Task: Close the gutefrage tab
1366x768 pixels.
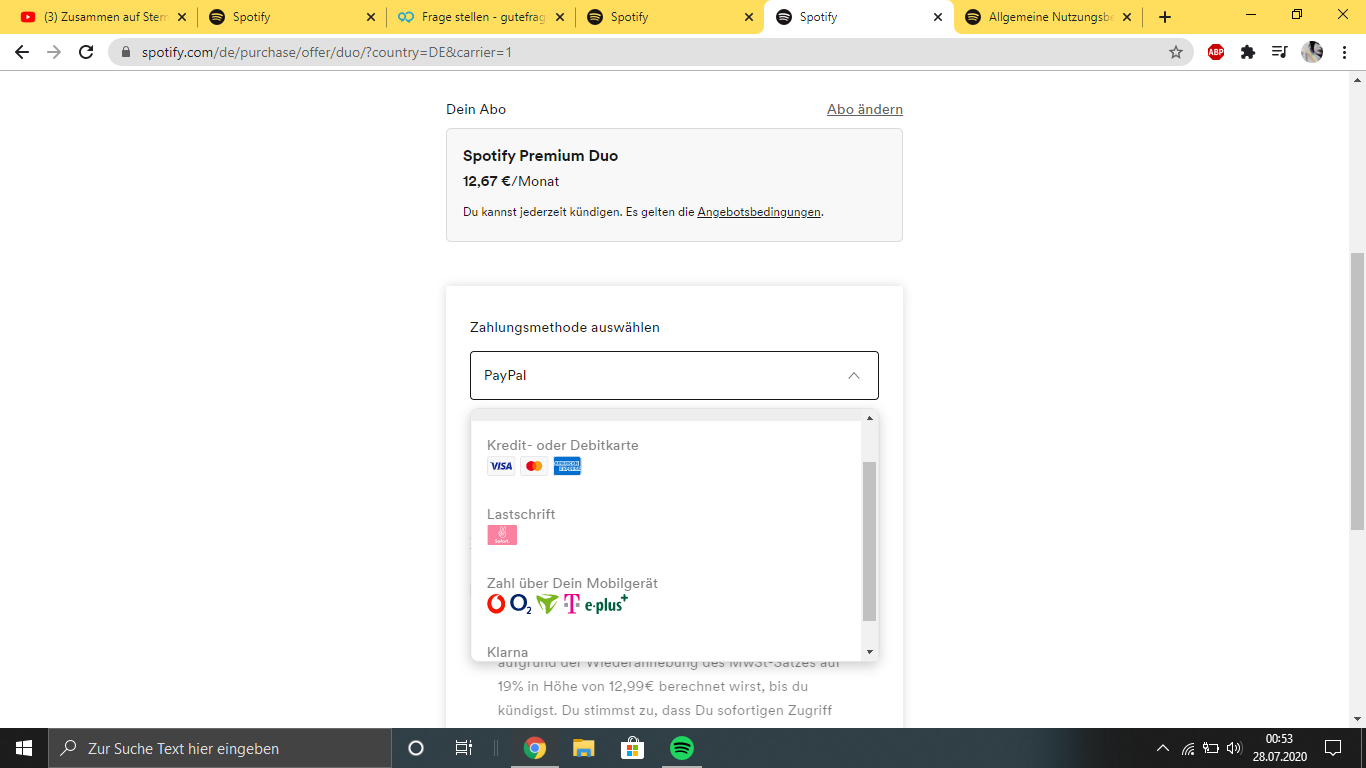Action: pyautogui.click(x=560, y=17)
